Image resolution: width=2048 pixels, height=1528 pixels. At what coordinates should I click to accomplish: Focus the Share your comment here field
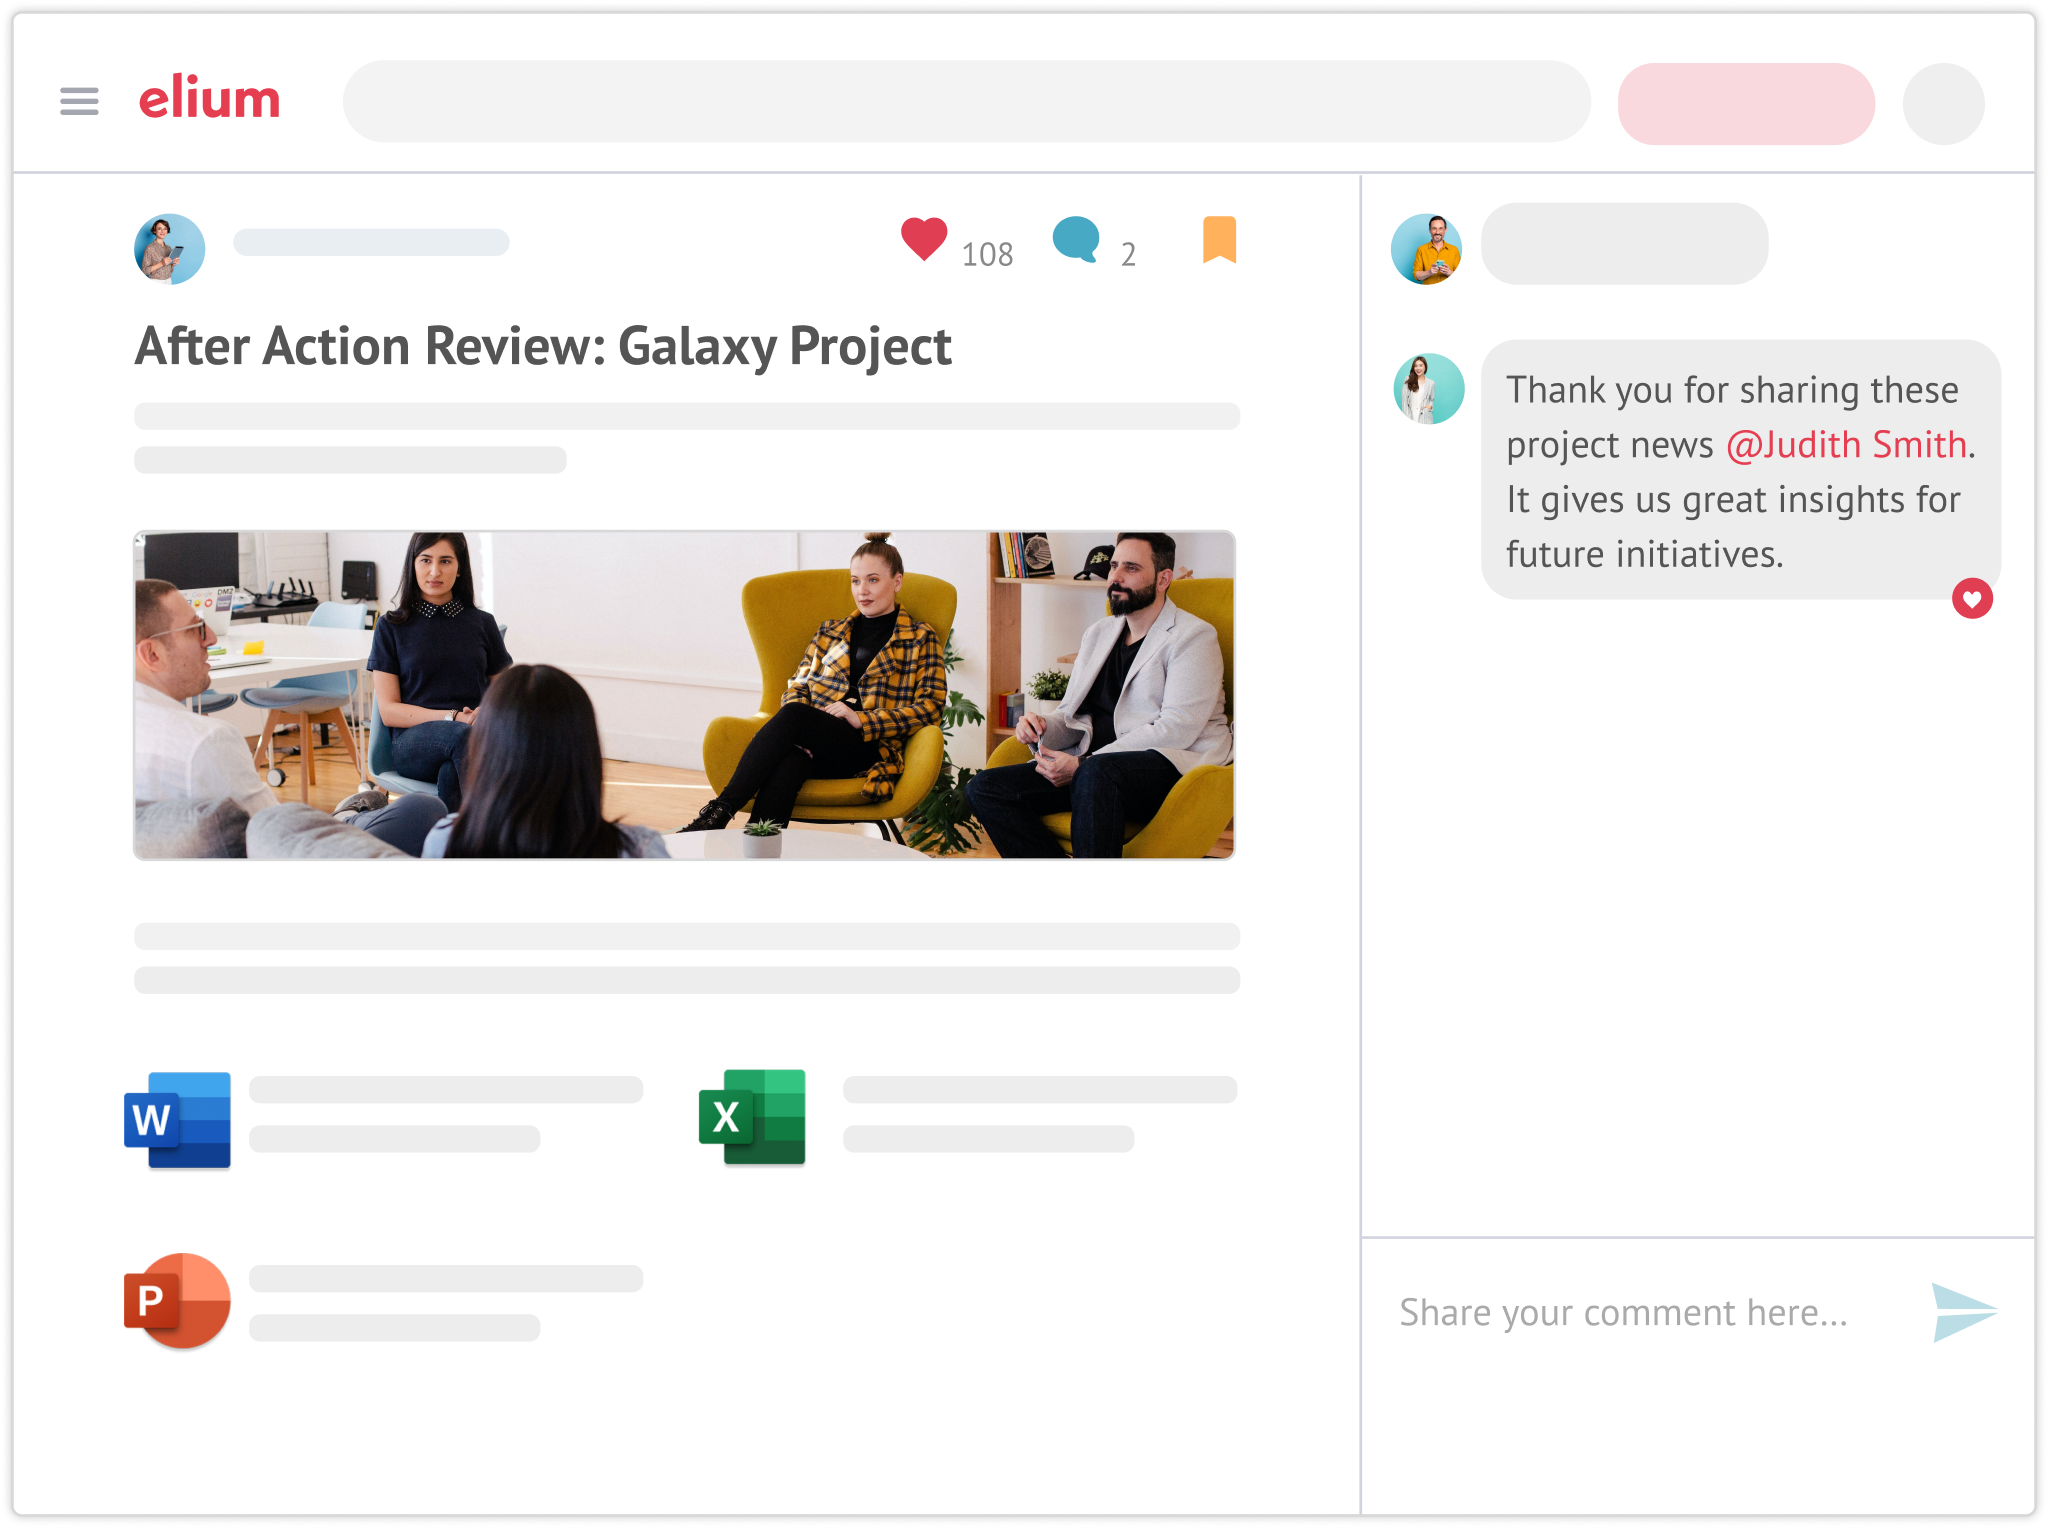1622,1313
